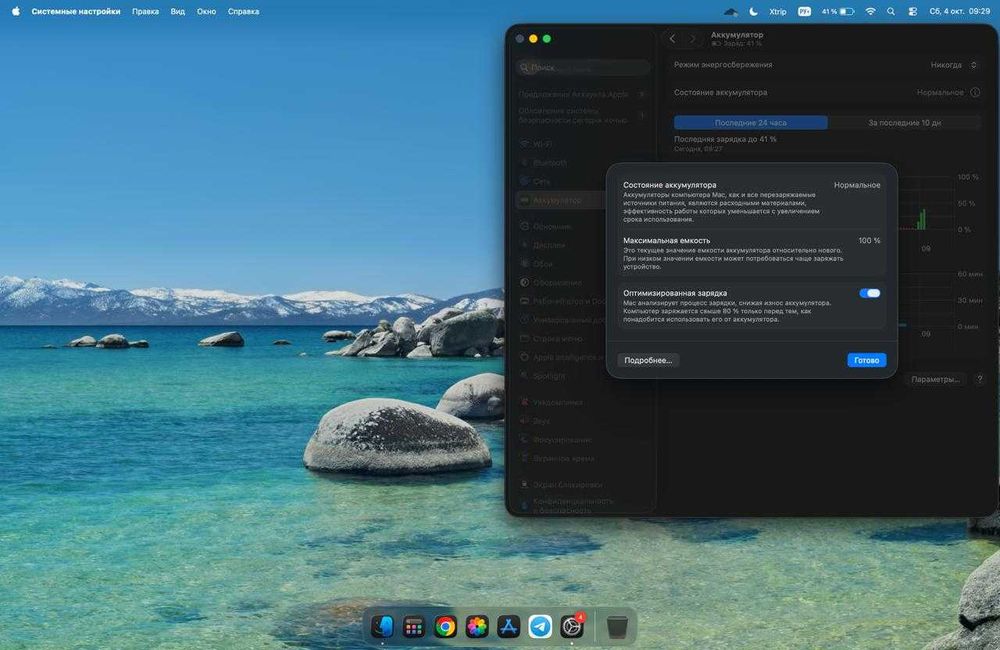The height and width of the screenshot is (650, 1000).
Task: Click the Максимальная емкость heading text
Action: (666, 240)
